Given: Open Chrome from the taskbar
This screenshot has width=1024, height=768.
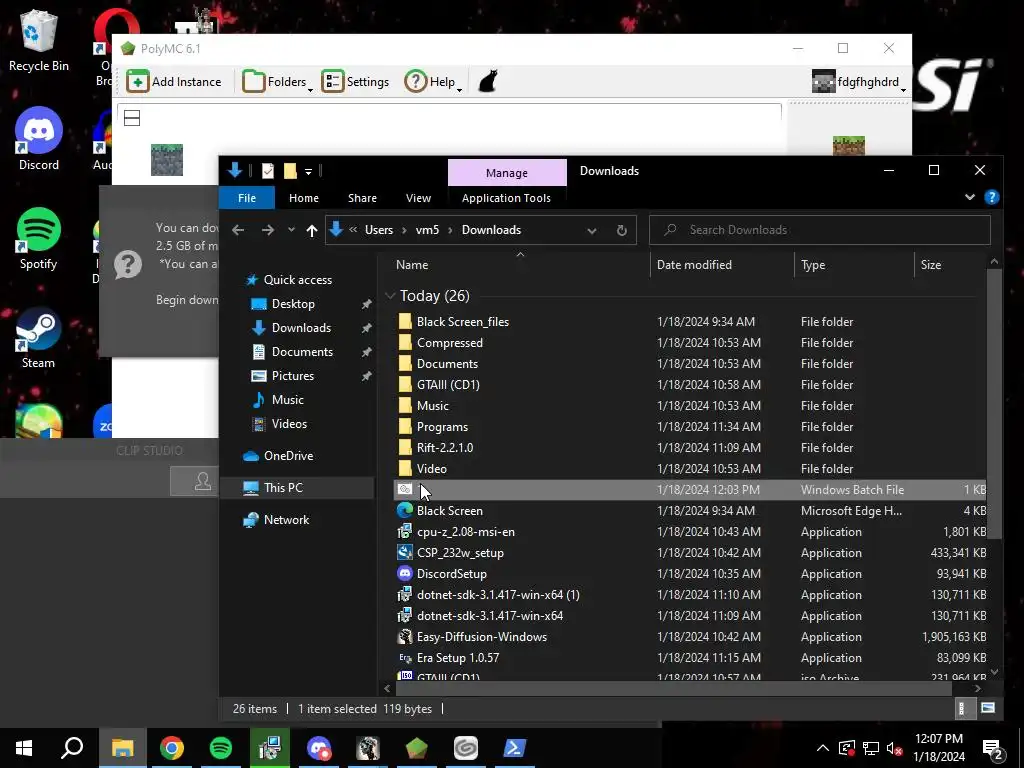Looking at the screenshot, I should click(x=172, y=748).
